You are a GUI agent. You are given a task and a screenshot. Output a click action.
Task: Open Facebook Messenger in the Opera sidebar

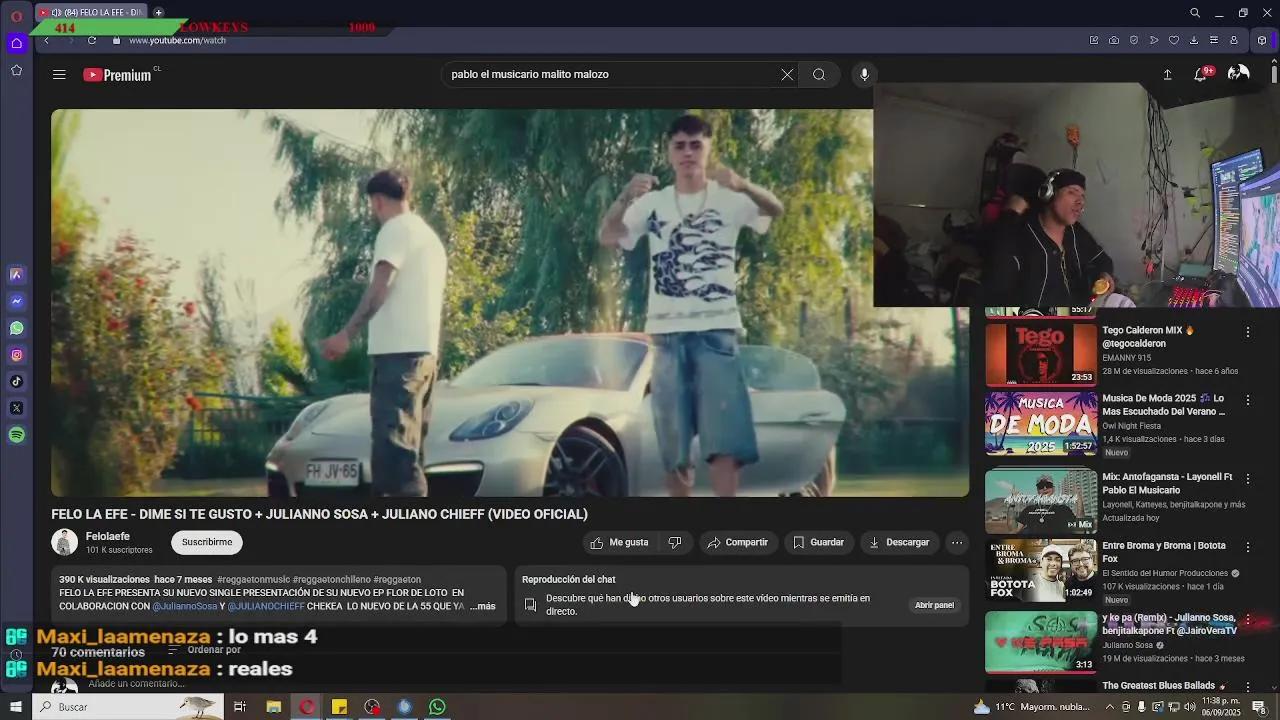tap(16, 301)
